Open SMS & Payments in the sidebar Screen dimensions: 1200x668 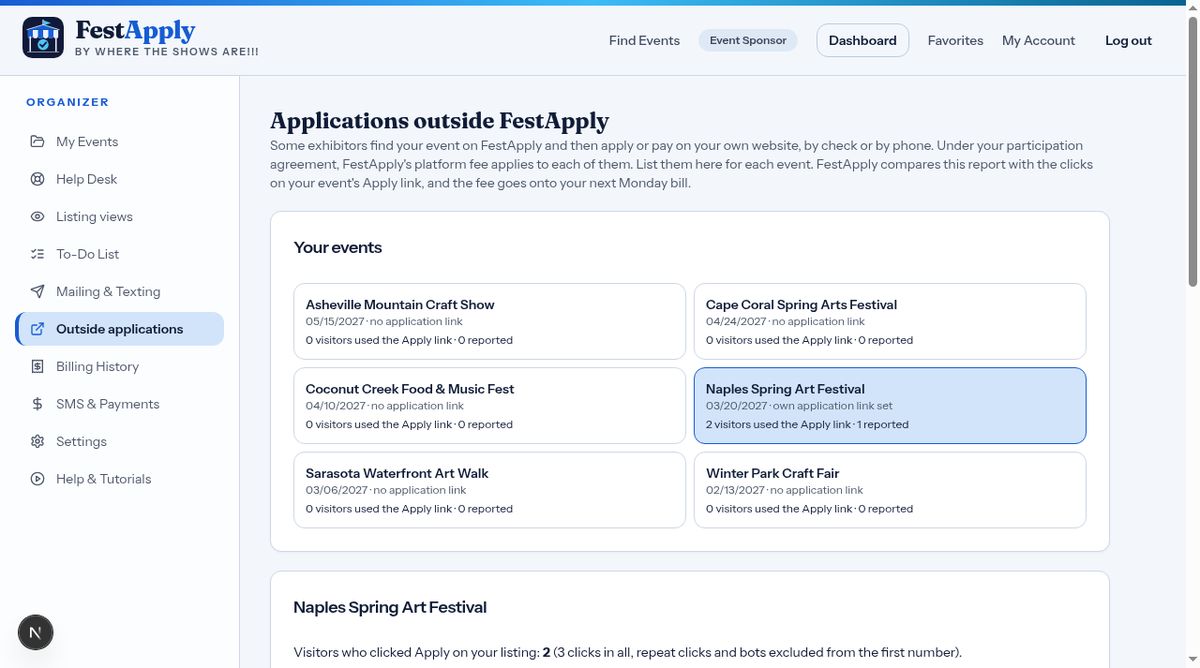[120, 404]
